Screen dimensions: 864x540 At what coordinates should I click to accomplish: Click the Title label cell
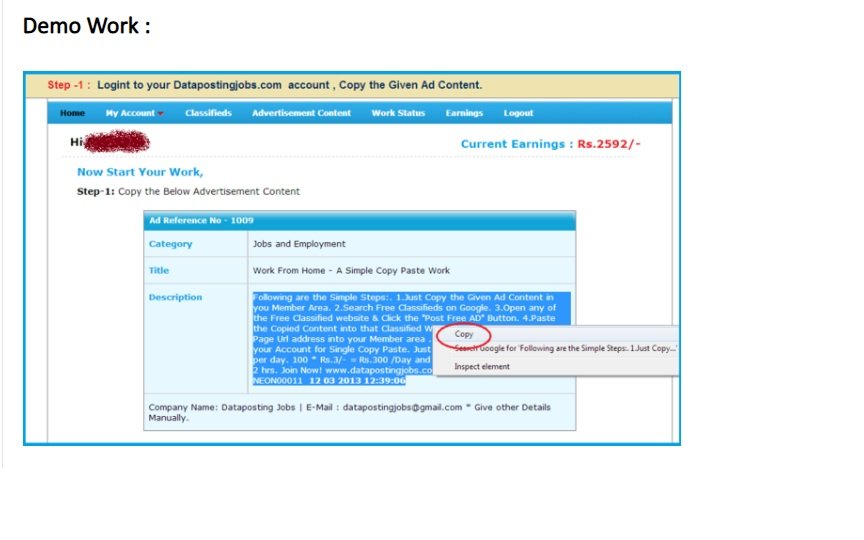click(x=196, y=271)
